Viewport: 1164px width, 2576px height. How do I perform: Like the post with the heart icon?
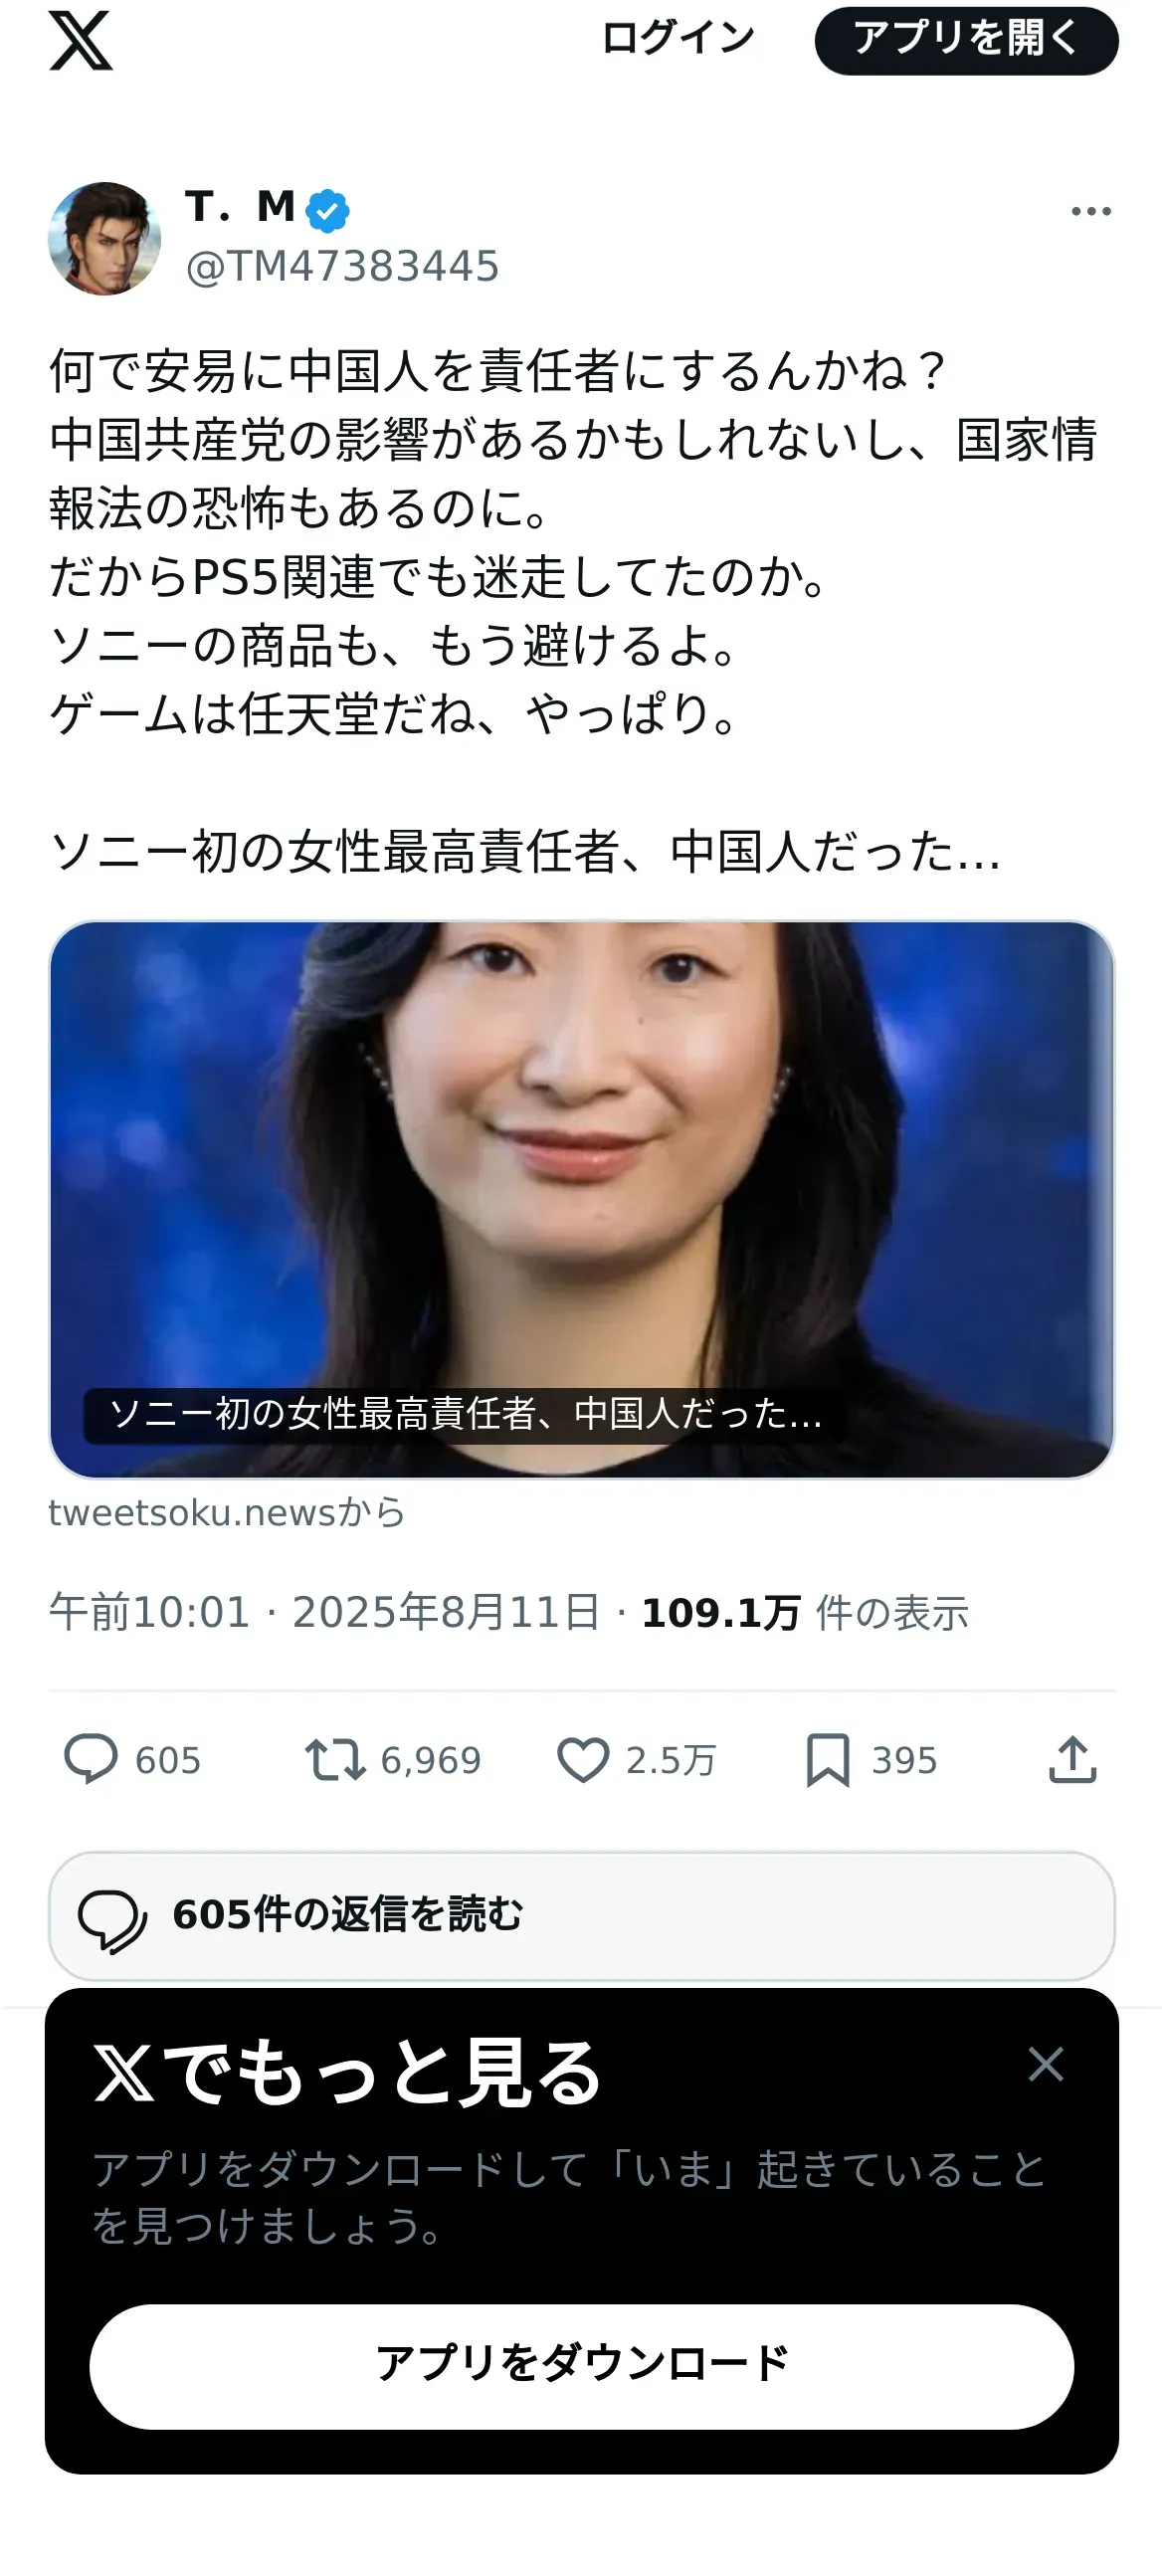pos(583,1760)
